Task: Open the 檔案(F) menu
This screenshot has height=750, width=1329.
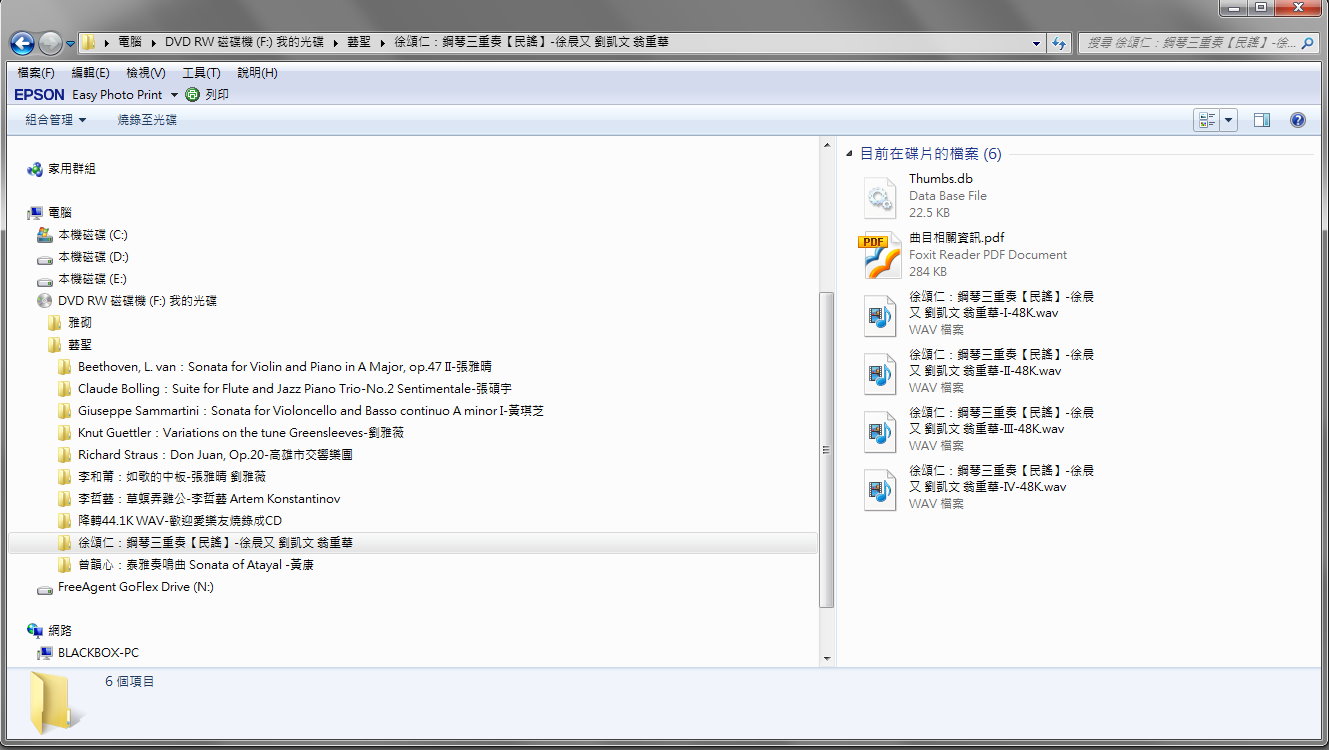Action: coord(36,73)
